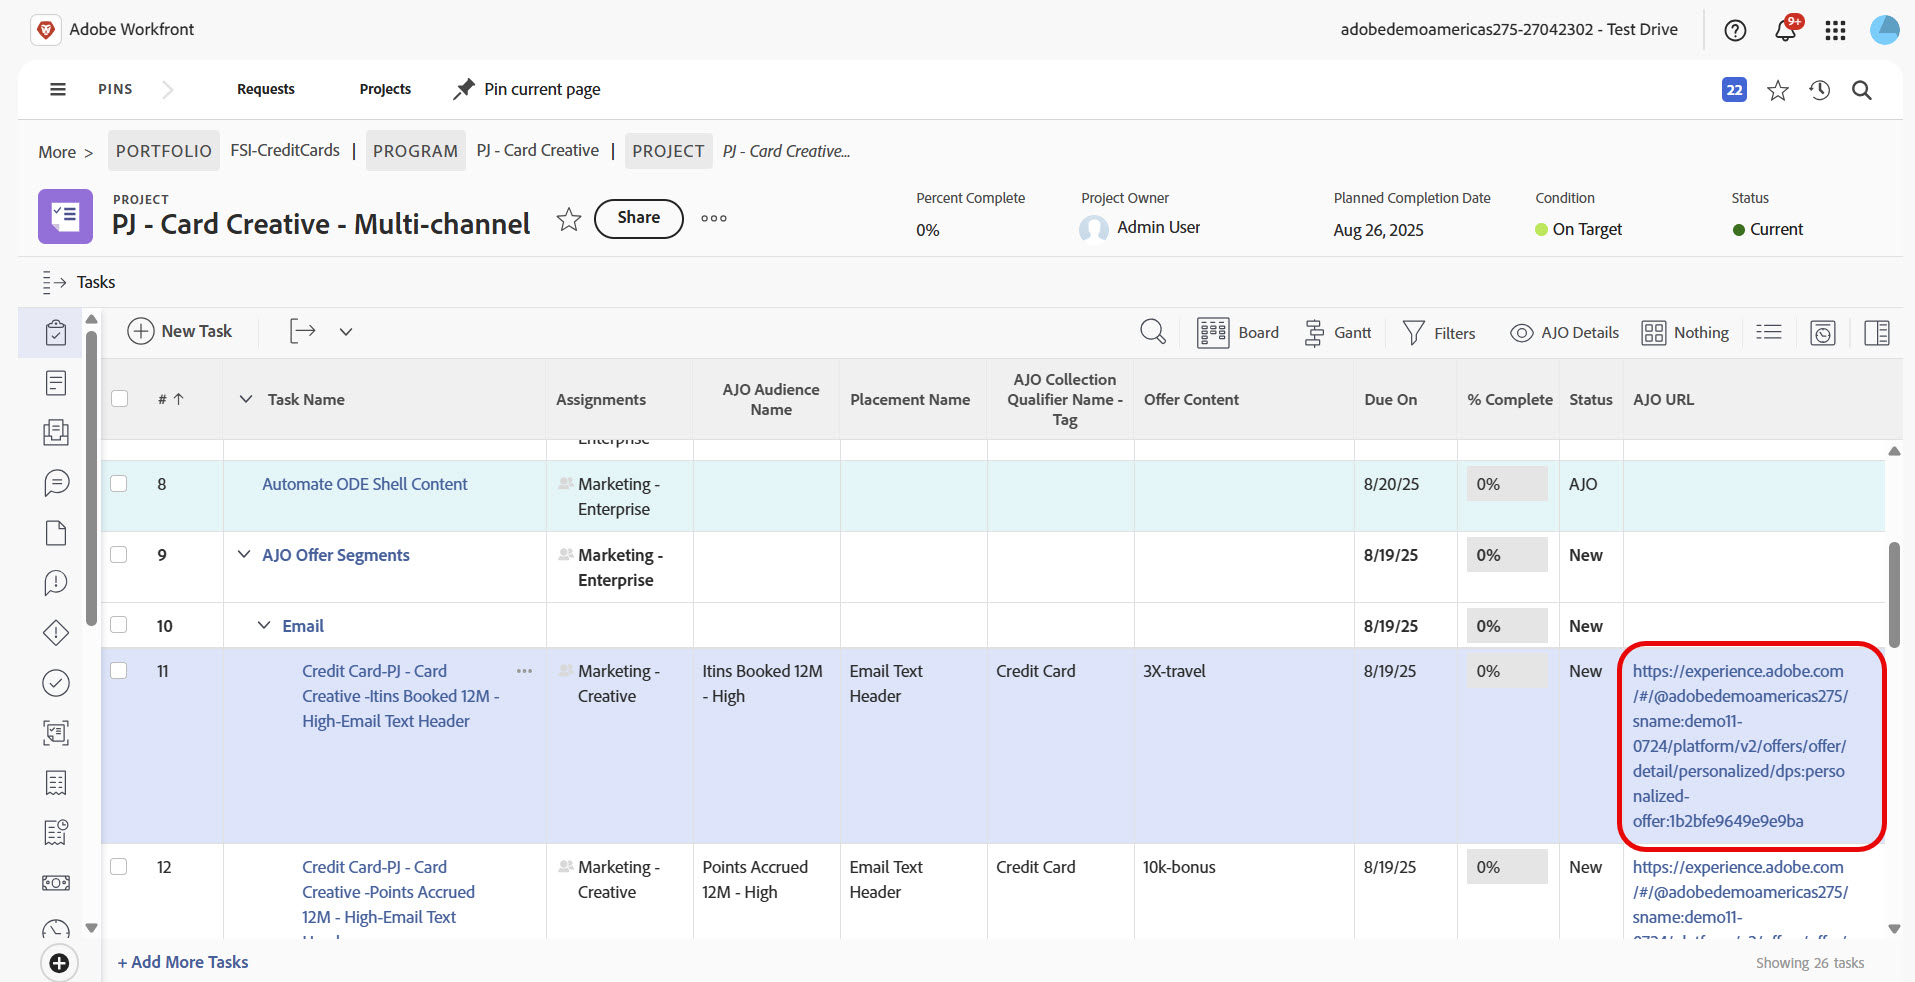This screenshot has height=982, width=1915.
Task: Open the help question mark icon
Action: click(x=1736, y=30)
